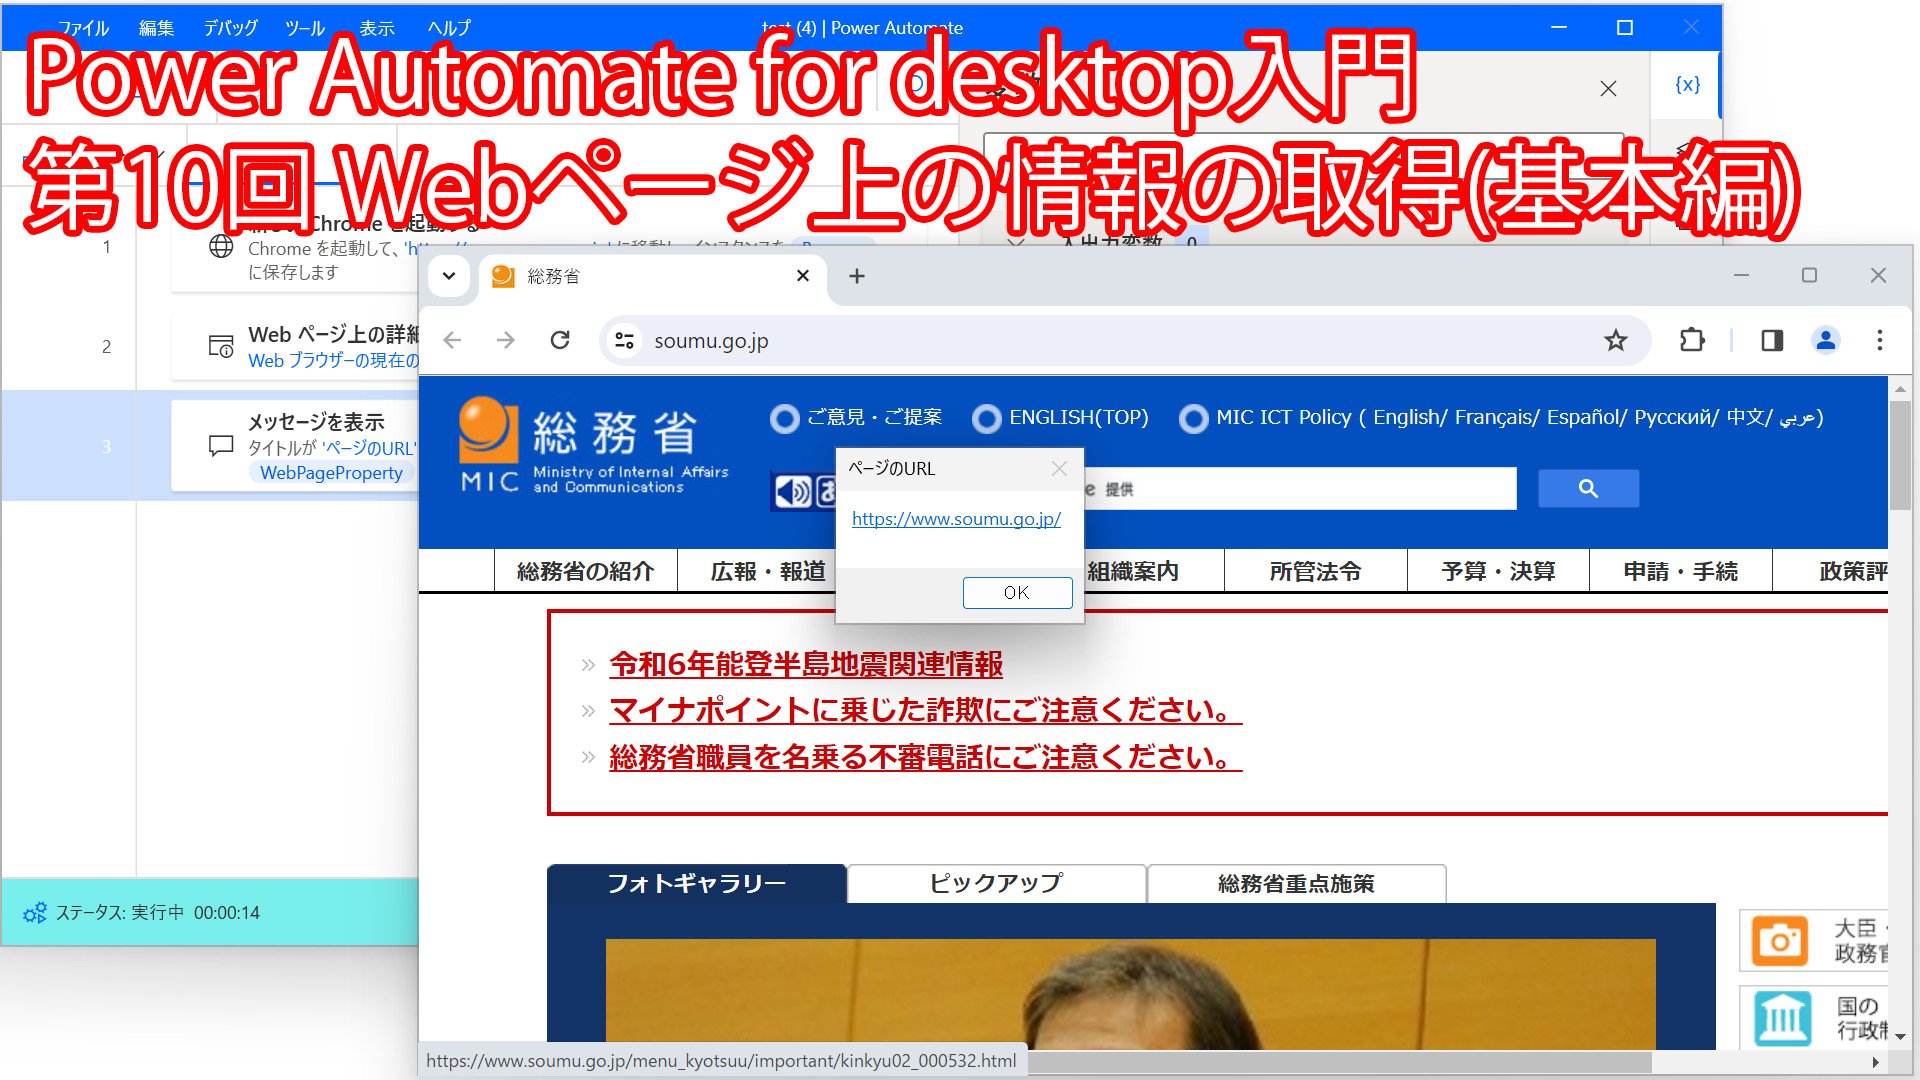Toggle the Chrome side panel
Image resolution: width=1920 pixels, height=1080 pixels.
point(1772,341)
